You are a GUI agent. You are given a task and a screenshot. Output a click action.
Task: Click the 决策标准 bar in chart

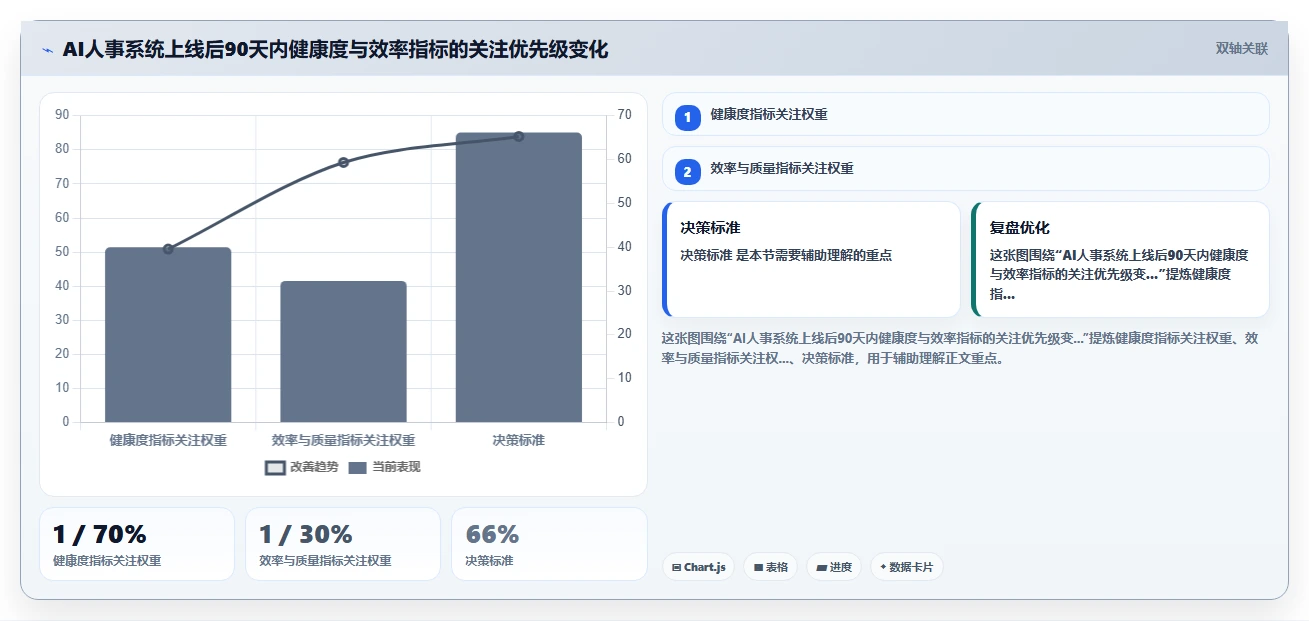click(518, 277)
